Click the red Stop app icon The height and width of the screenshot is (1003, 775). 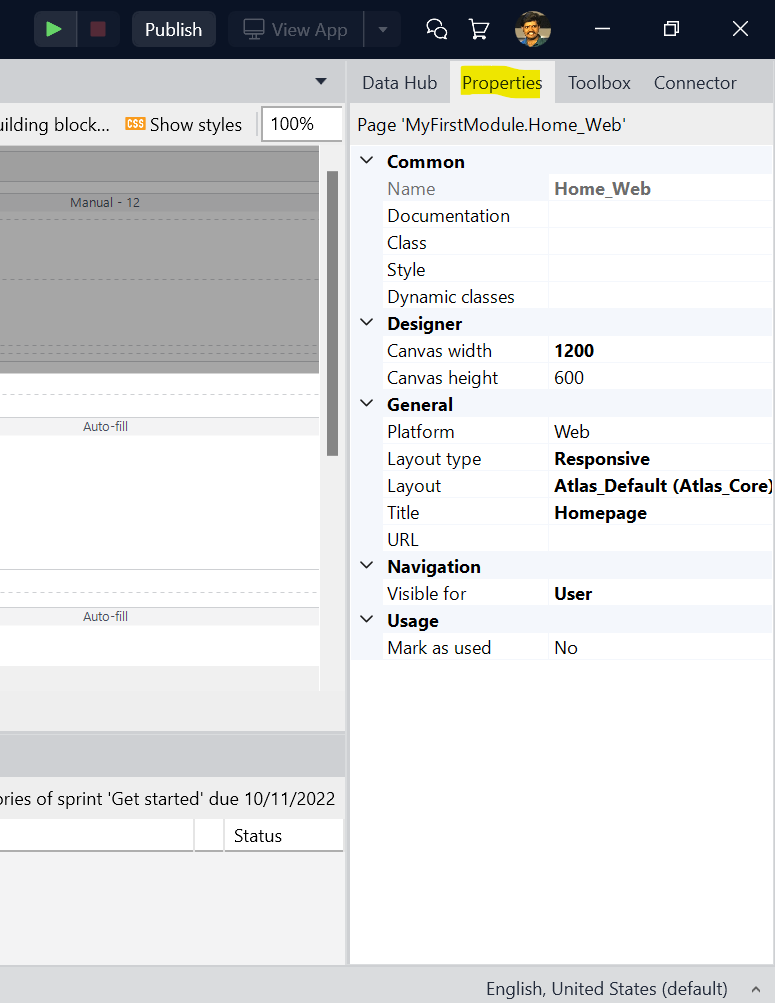[98, 29]
